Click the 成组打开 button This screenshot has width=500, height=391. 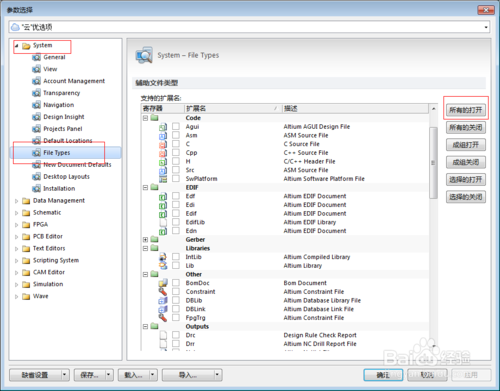click(466, 145)
